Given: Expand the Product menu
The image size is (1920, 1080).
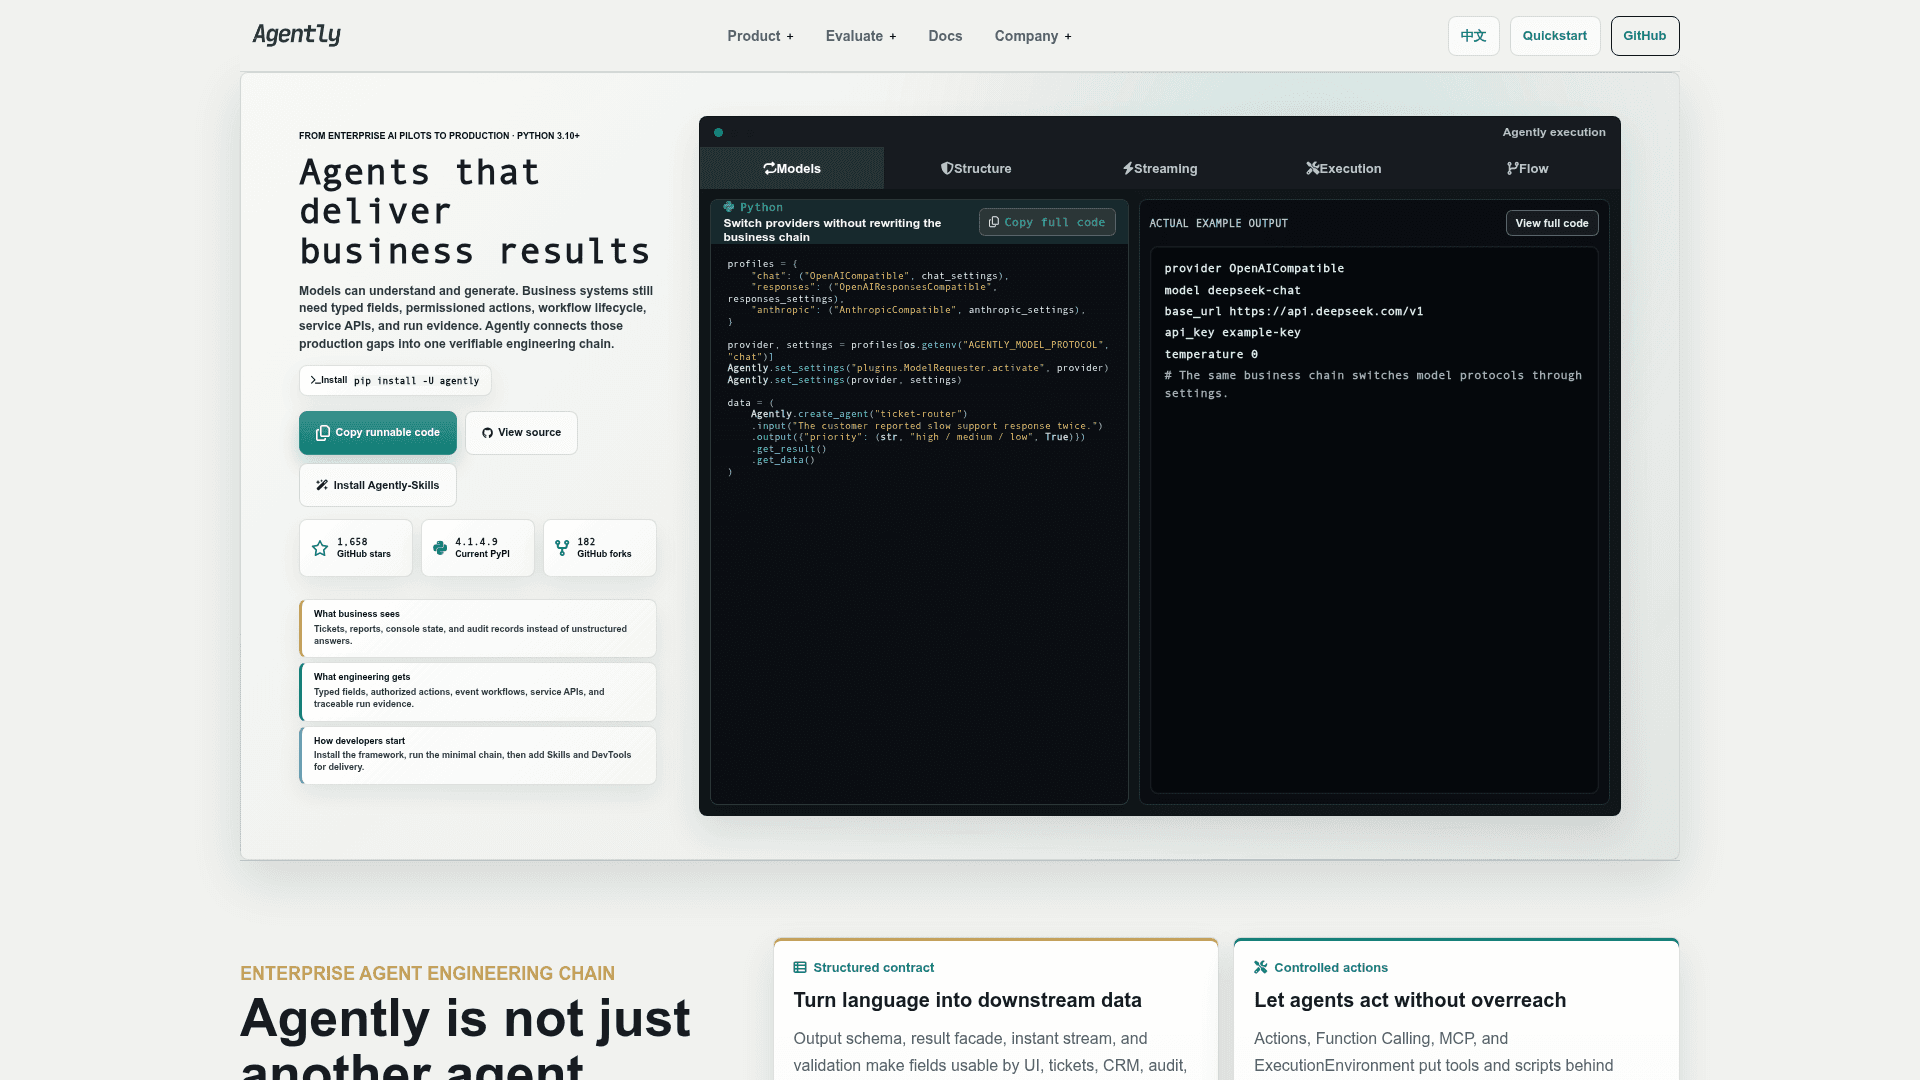Looking at the screenshot, I should pyautogui.click(x=760, y=36).
